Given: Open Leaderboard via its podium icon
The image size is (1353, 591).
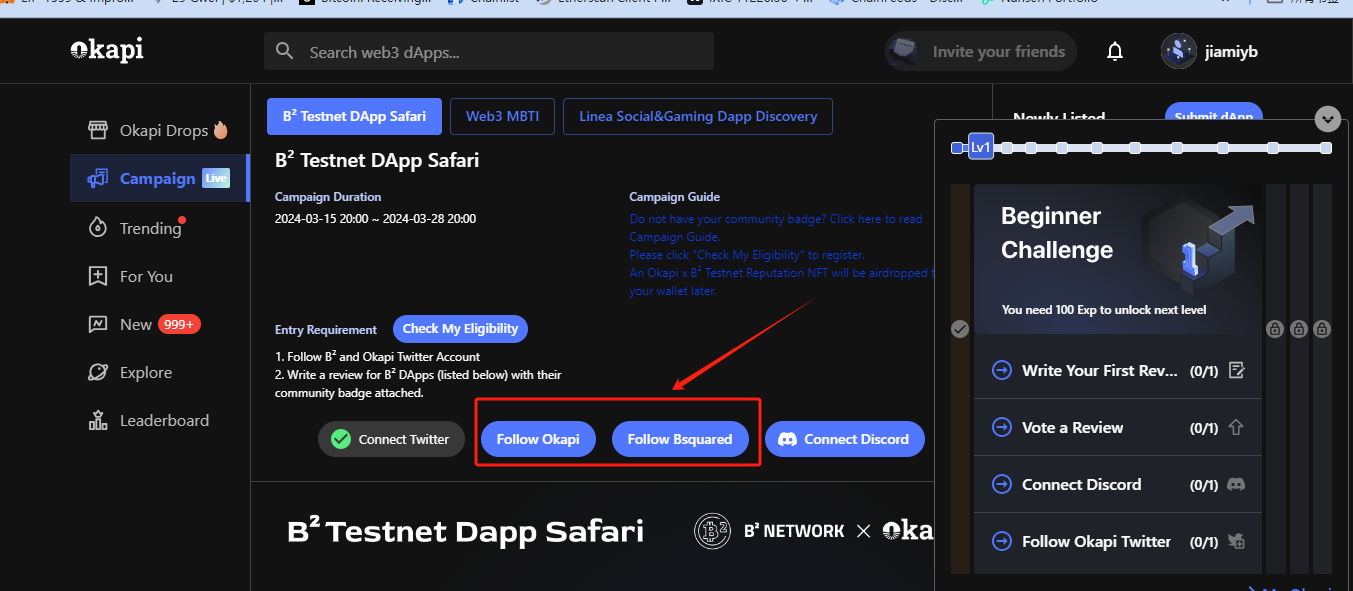Looking at the screenshot, I should point(97,420).
